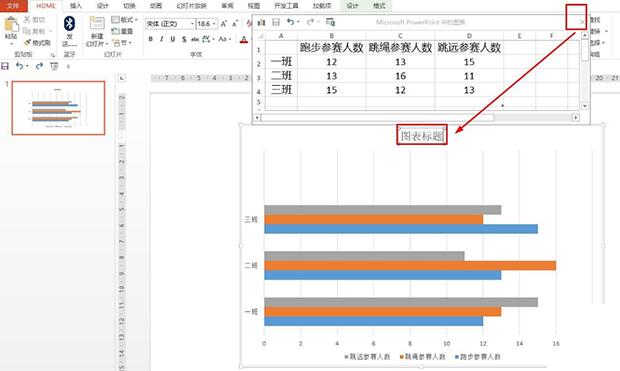Switch to the HOME ribbon tab
The width and height of the screenshot is (620, 371).
click(x=46, y=6)
